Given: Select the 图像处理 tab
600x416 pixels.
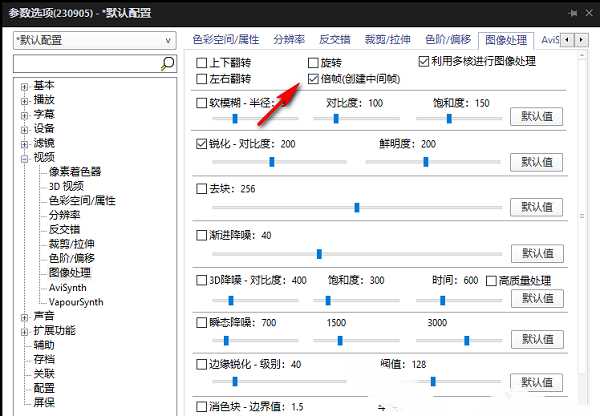Looking at the screenshot, I should point(506,40).
